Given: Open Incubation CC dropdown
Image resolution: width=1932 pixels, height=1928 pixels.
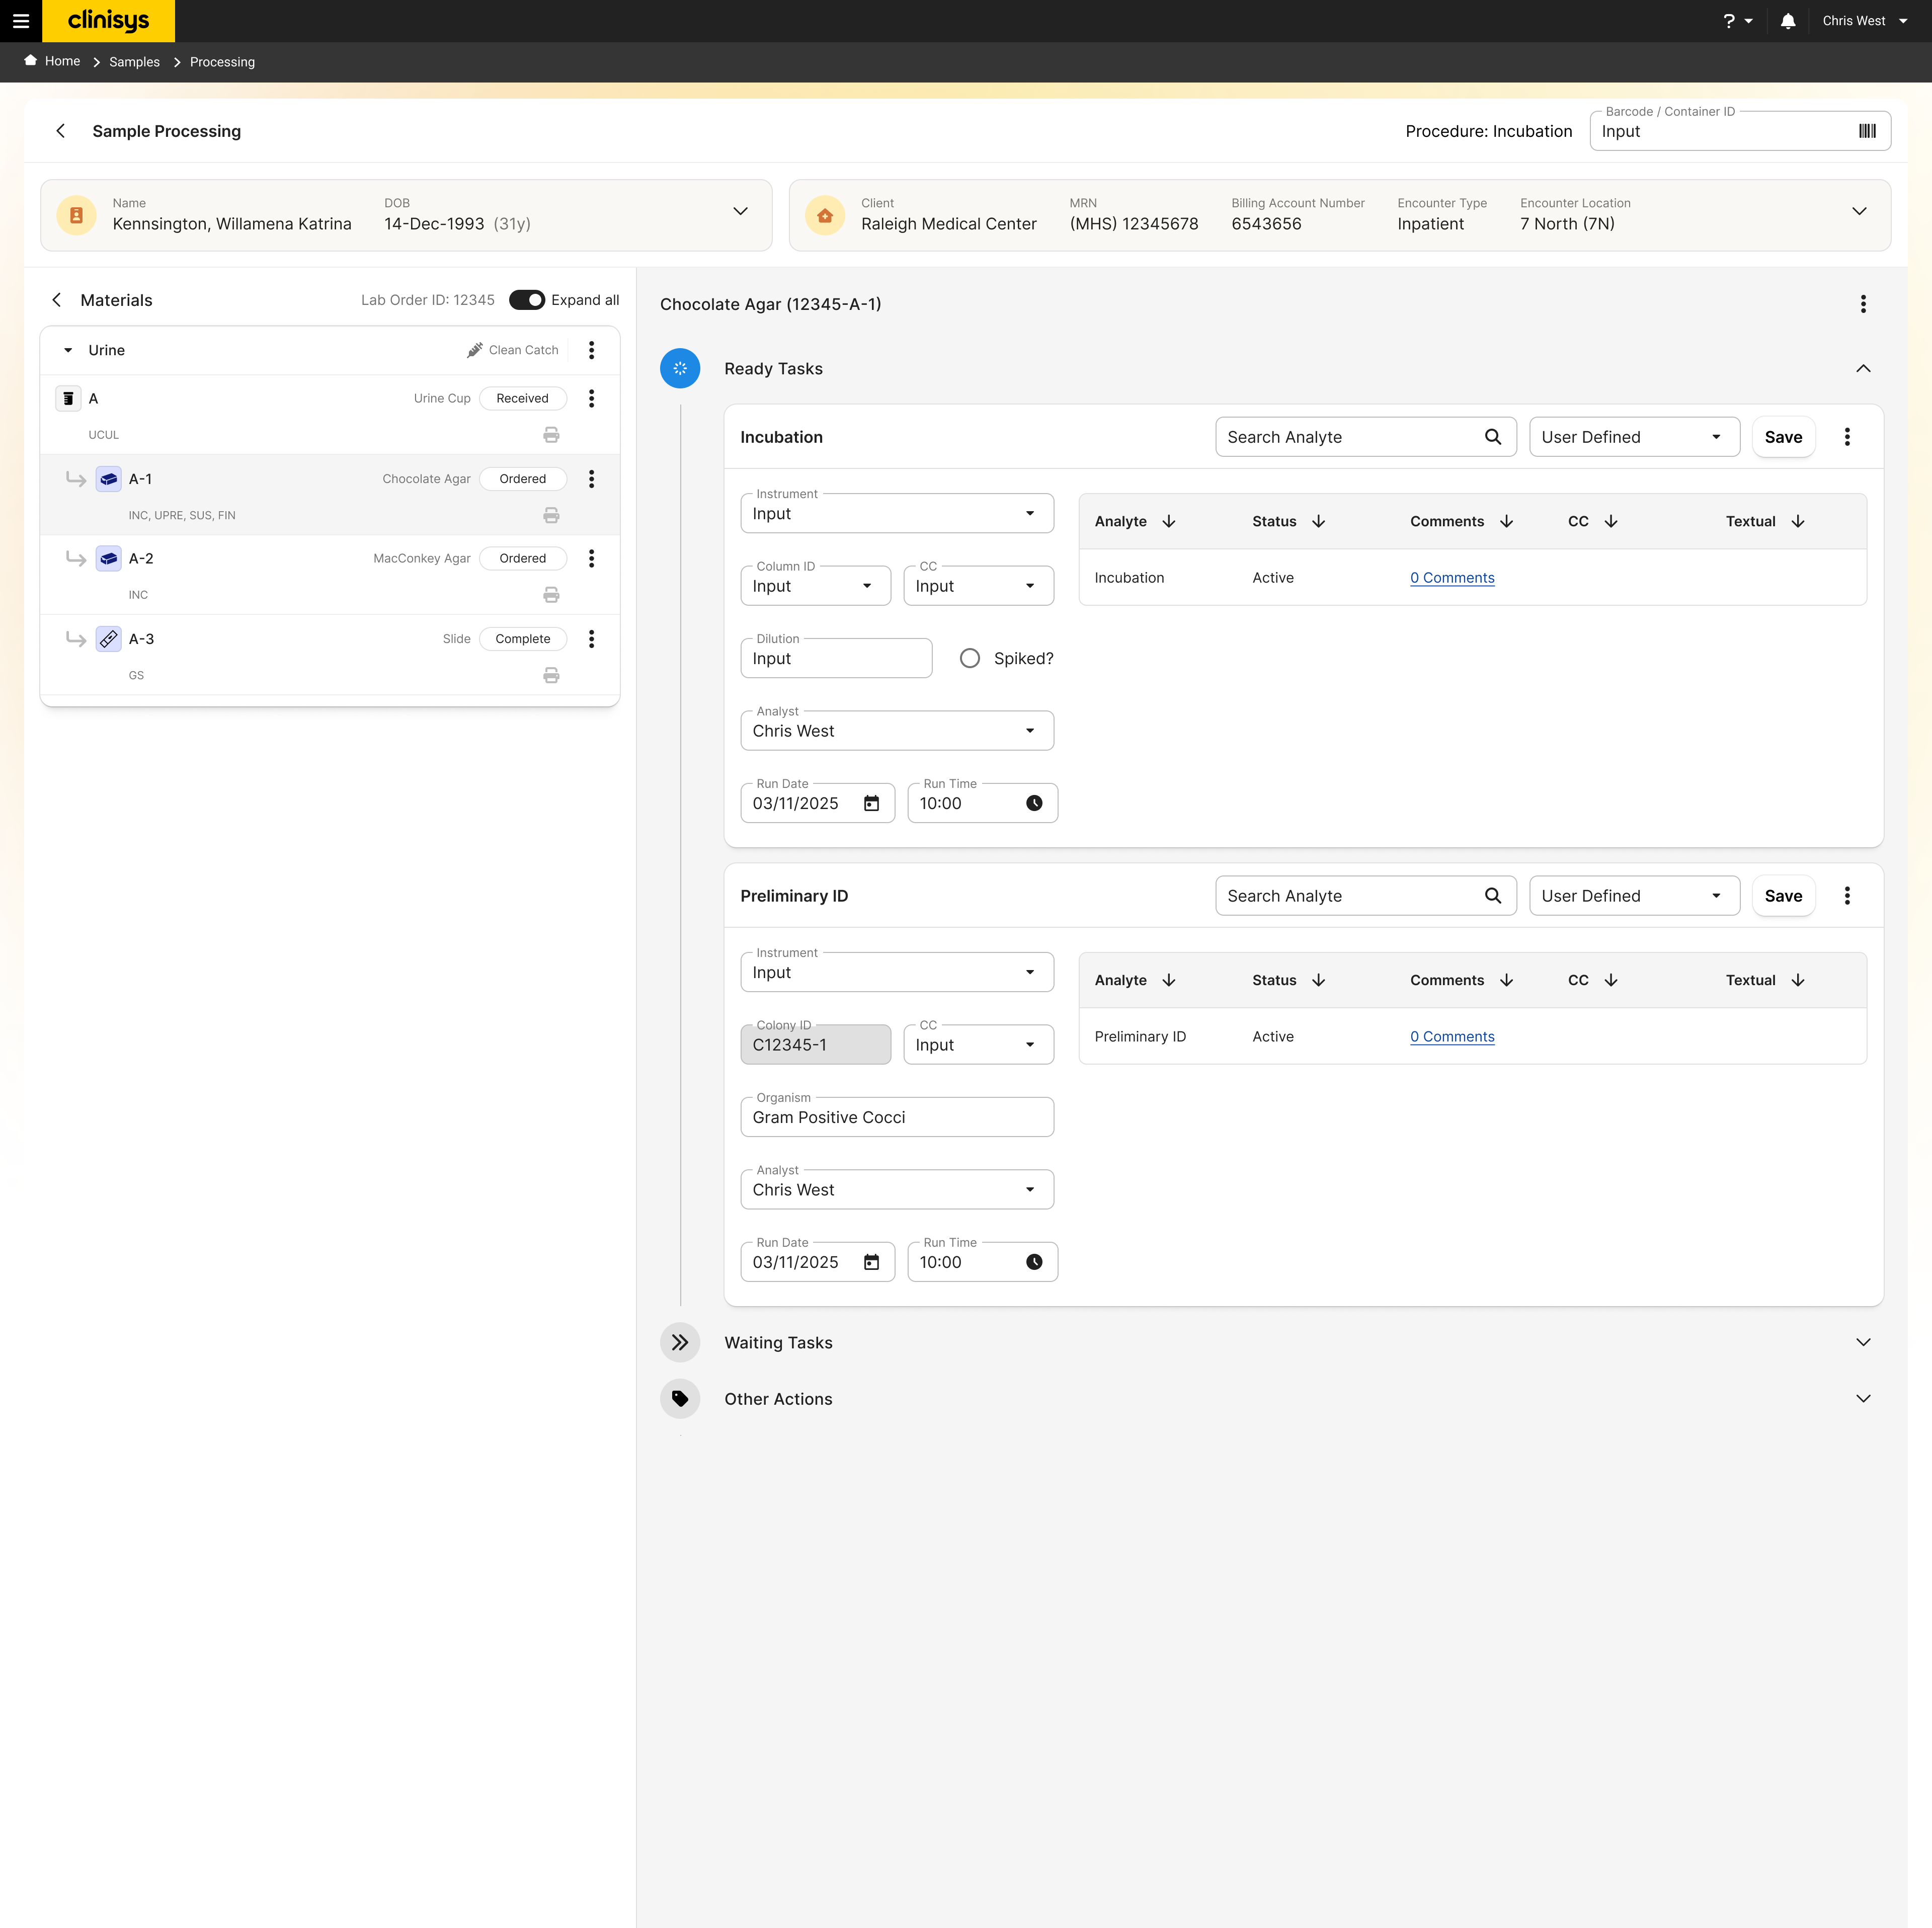Looking at the screenshot, I should pos(978,586).
